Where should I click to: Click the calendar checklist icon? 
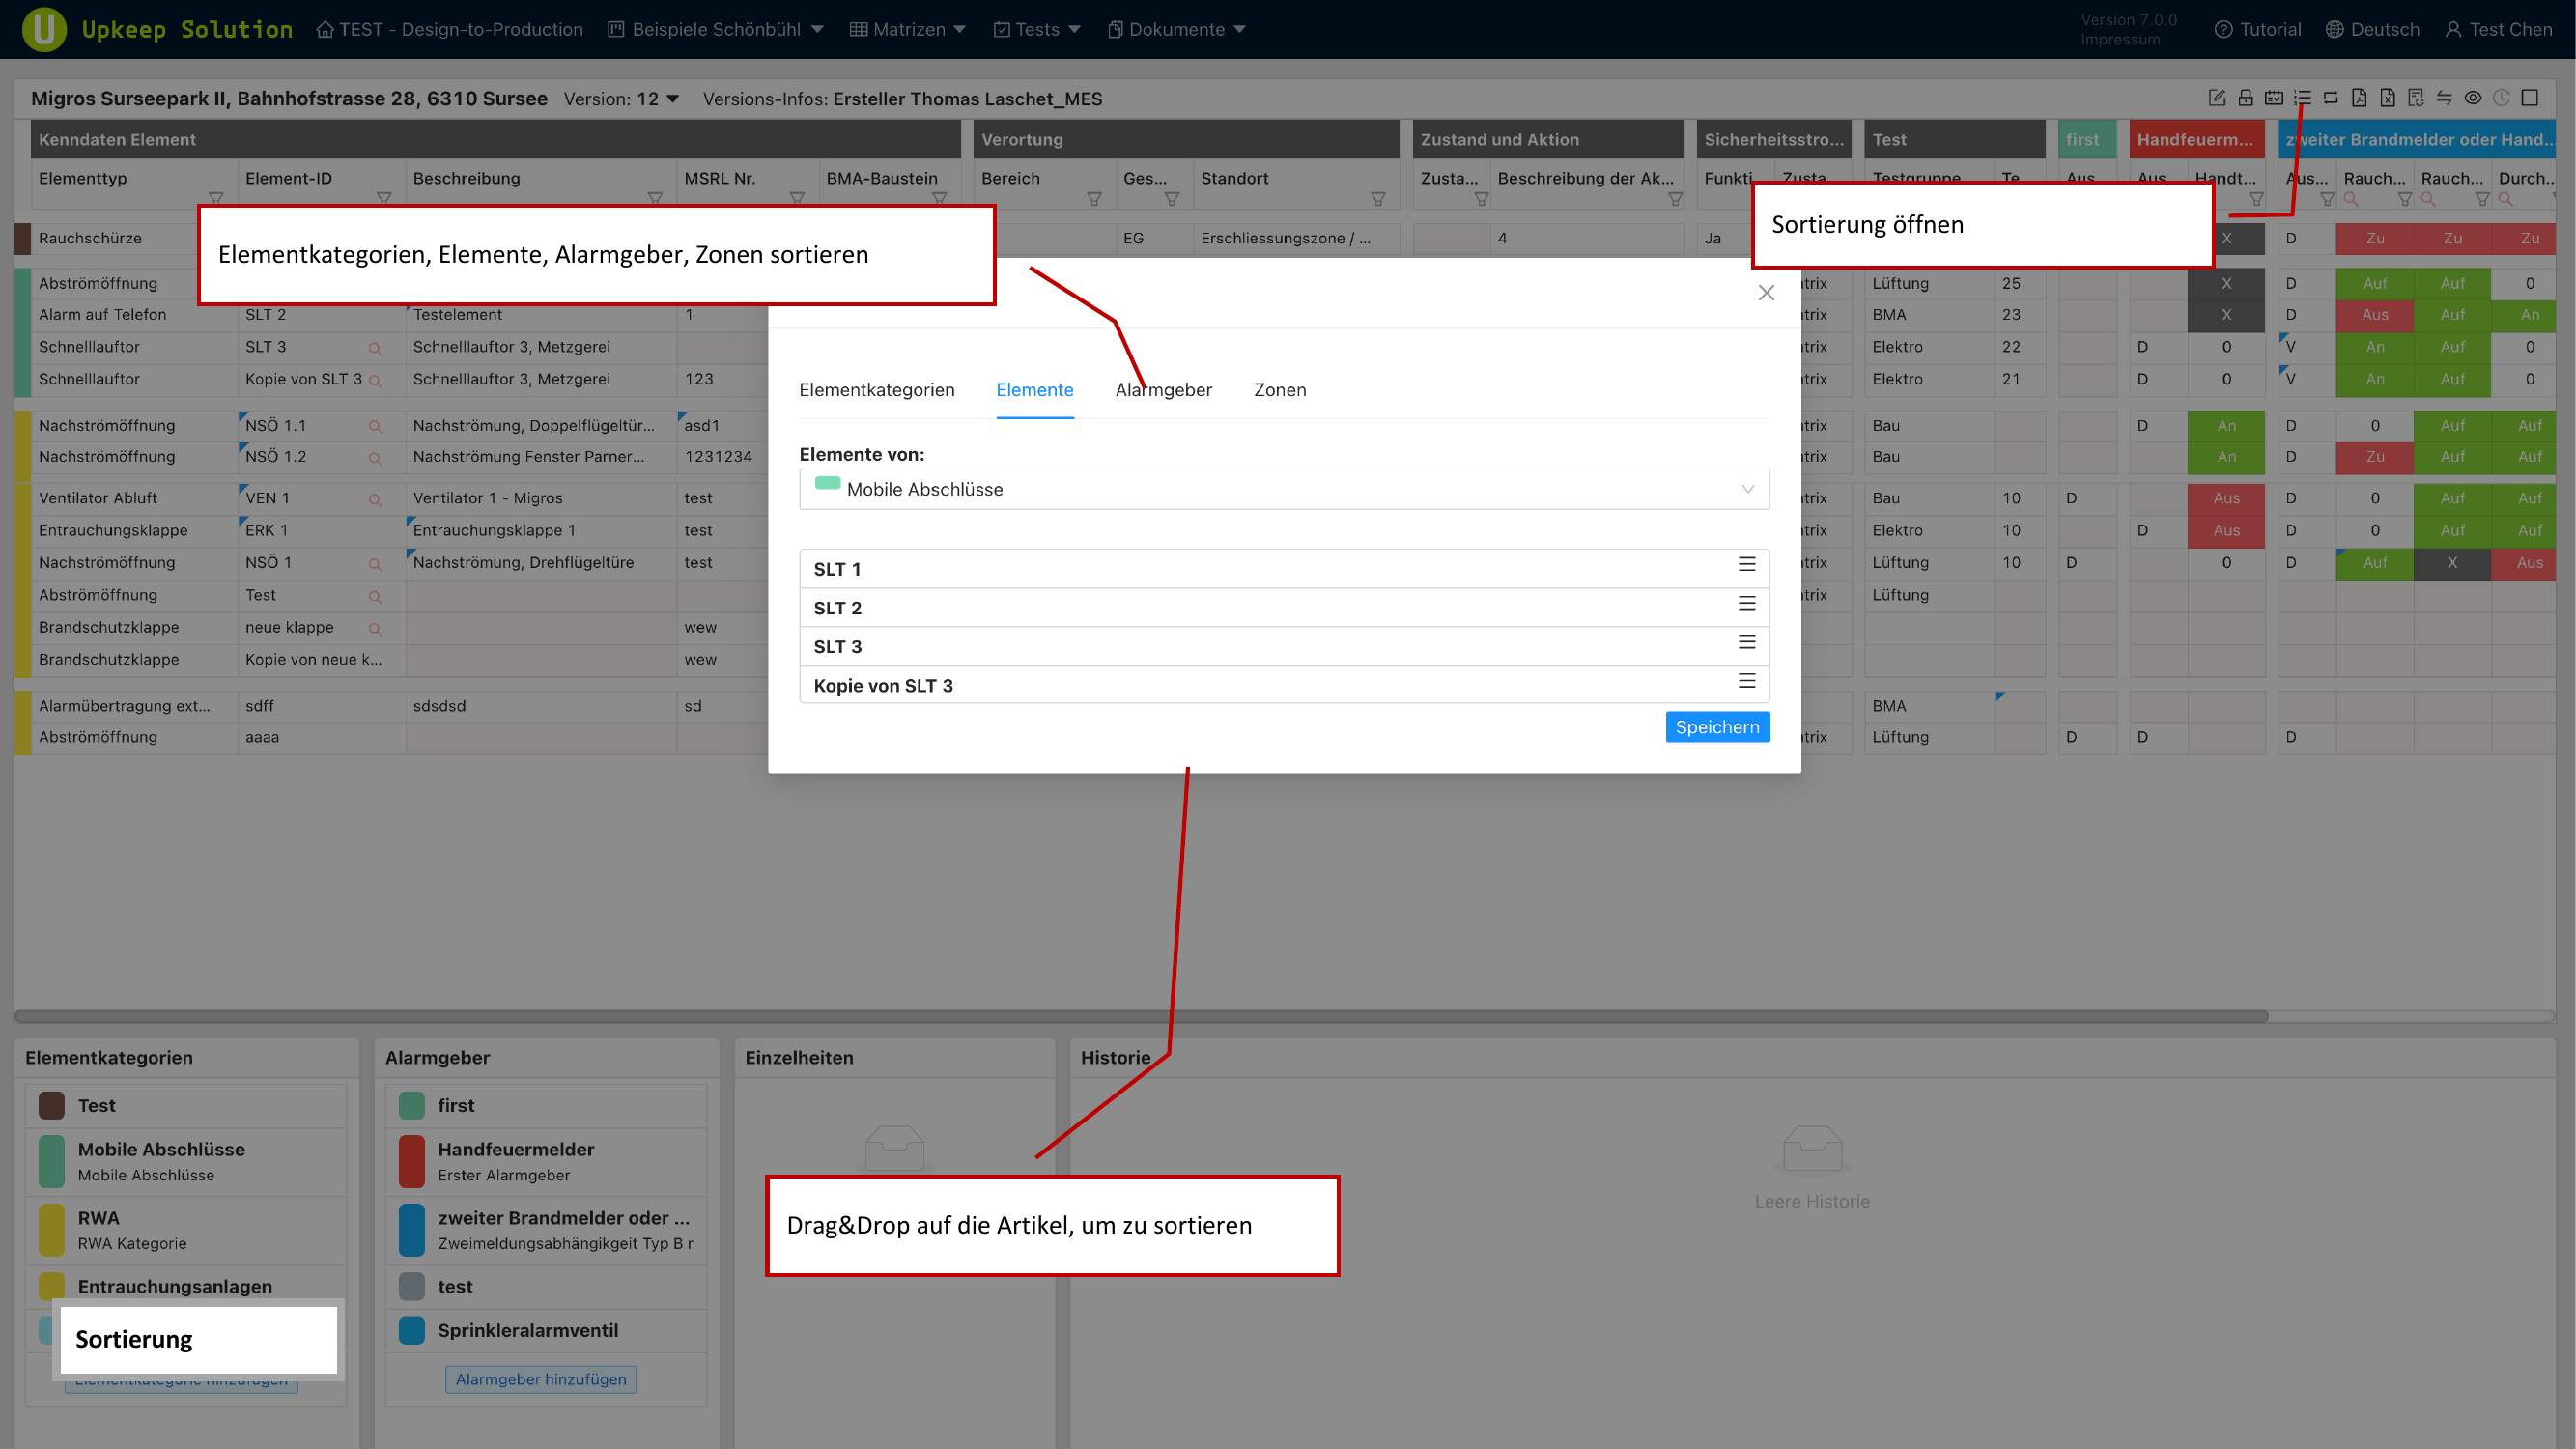tap(2273, 98)
